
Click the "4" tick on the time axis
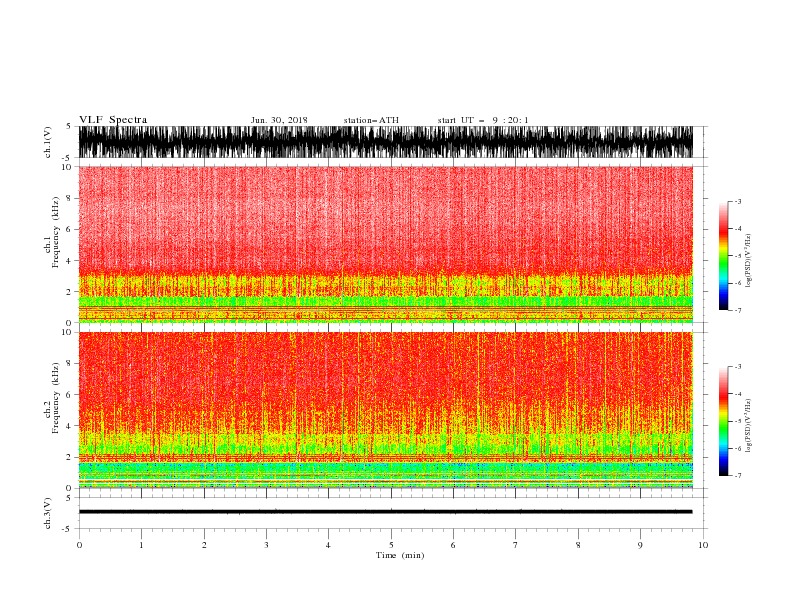click(328, 545)
